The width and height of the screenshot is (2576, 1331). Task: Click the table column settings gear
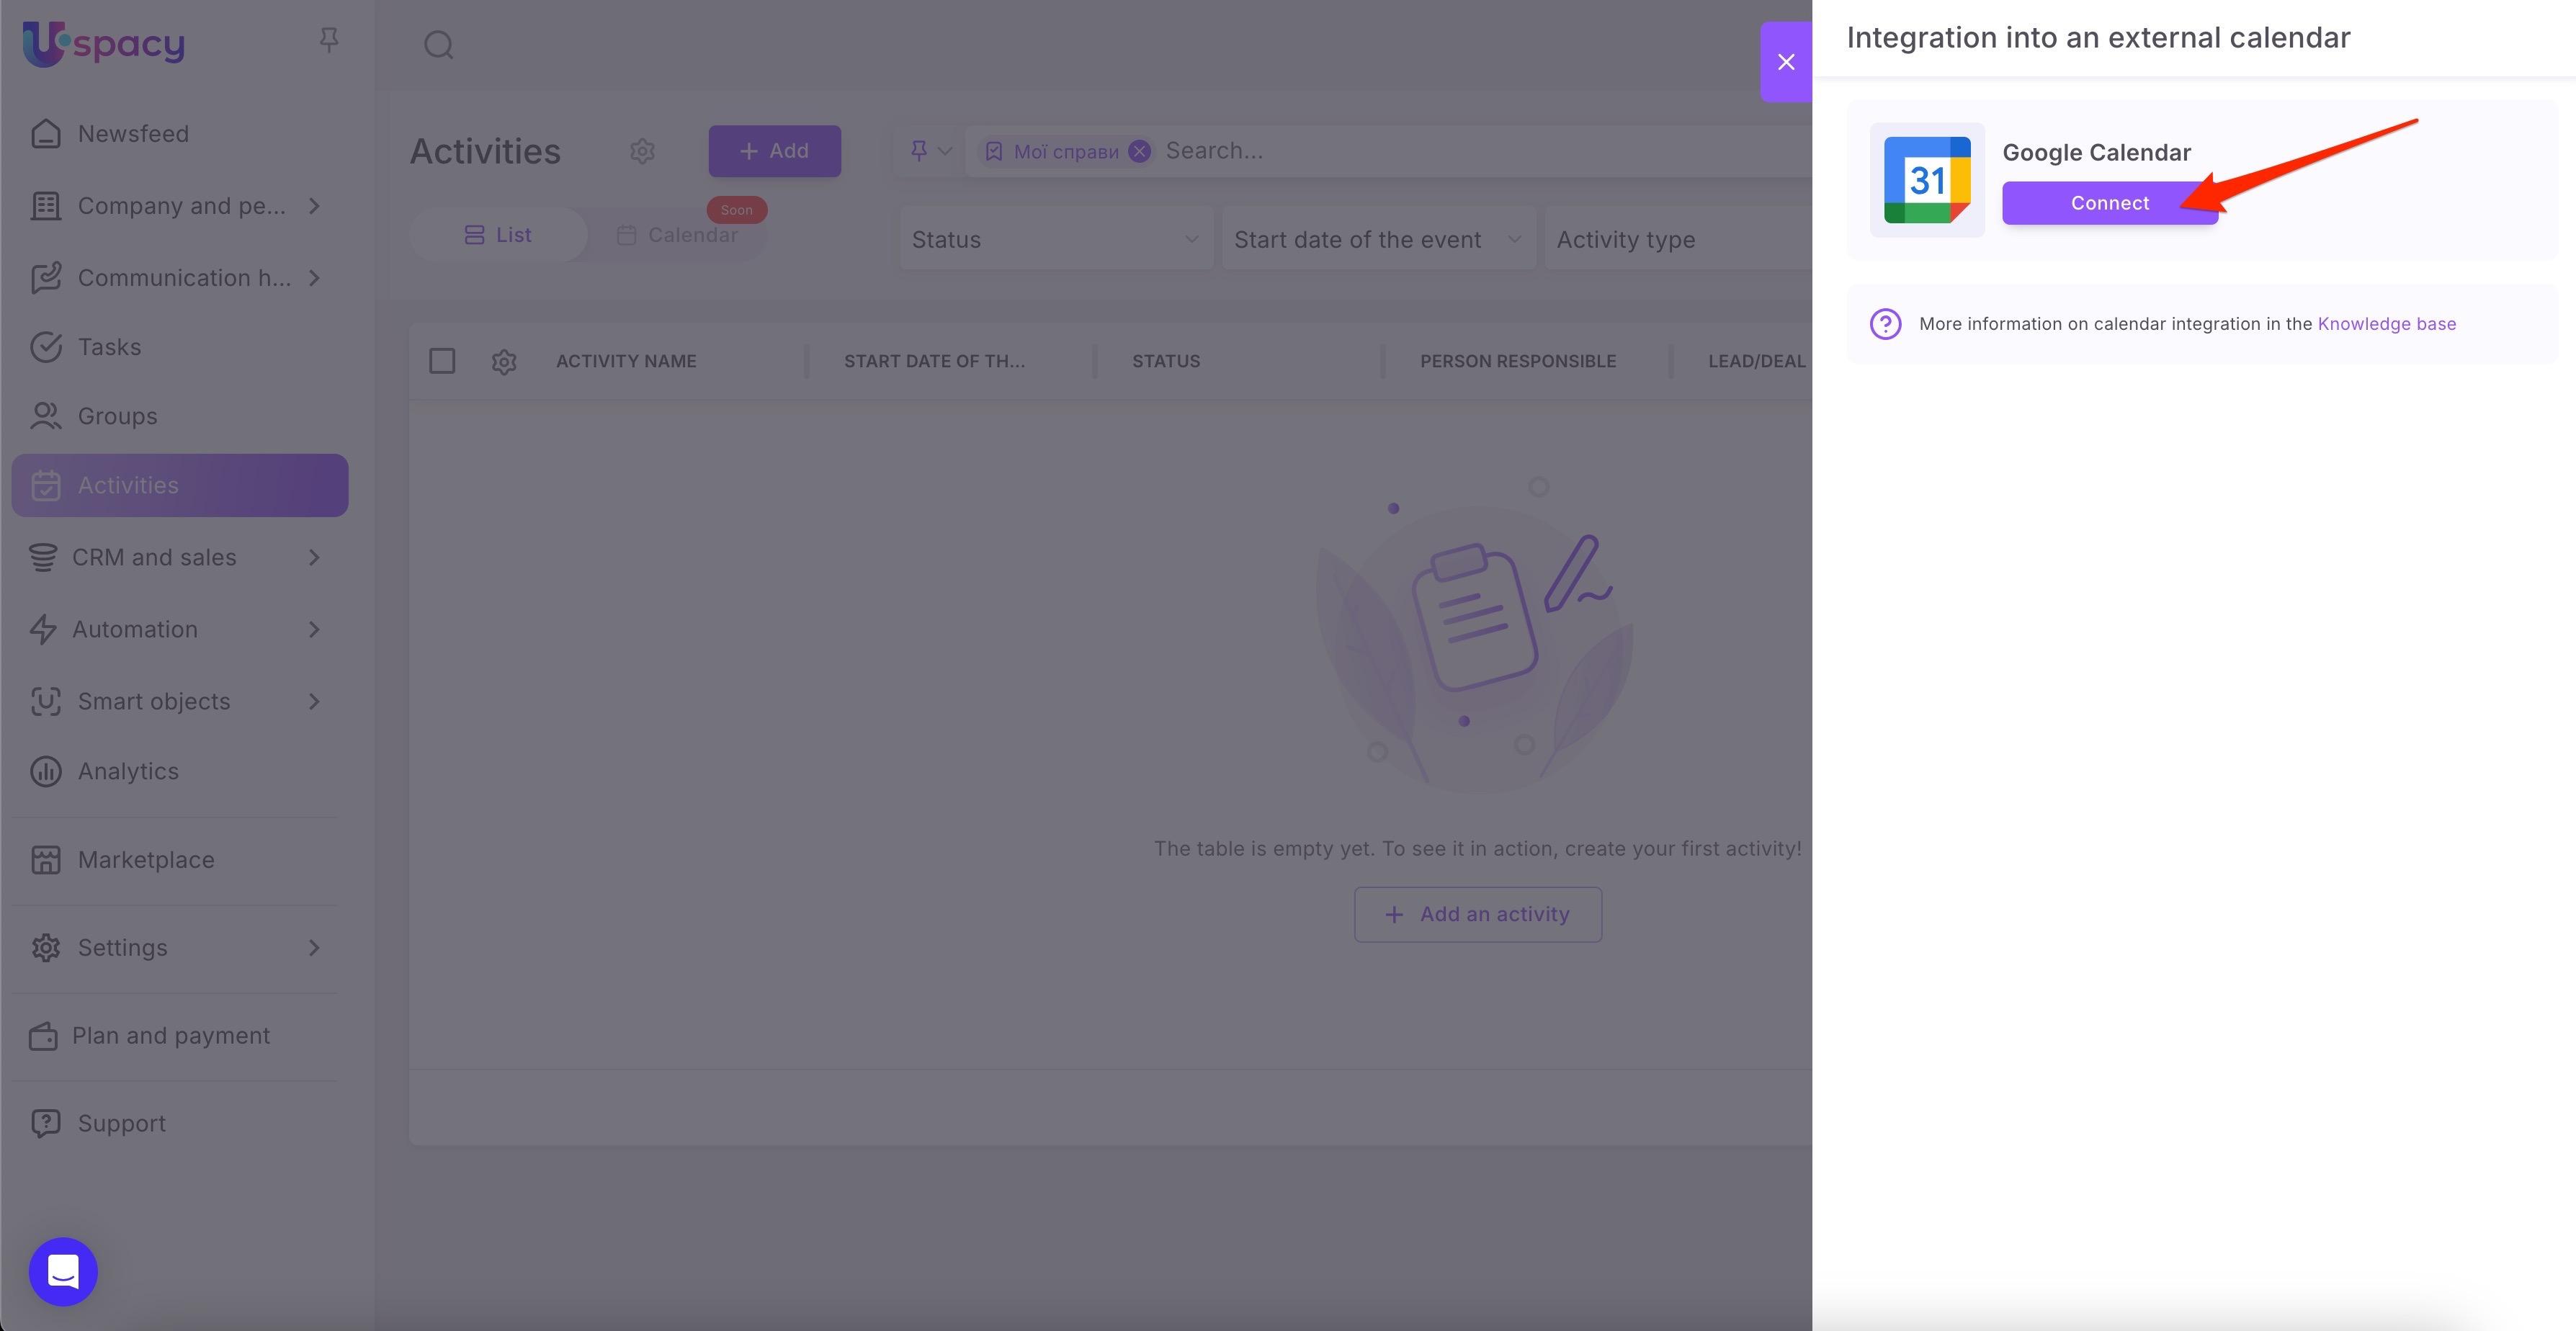(x=504, y=362)
